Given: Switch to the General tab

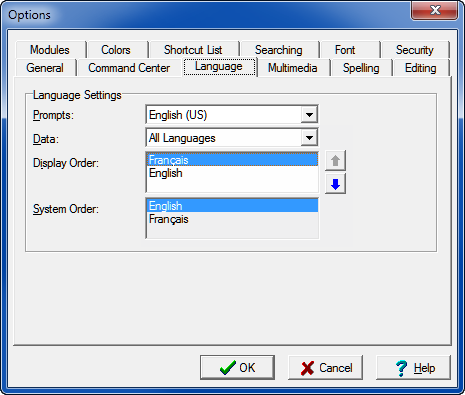Looking at the screenshot, I should coord(45,68).
